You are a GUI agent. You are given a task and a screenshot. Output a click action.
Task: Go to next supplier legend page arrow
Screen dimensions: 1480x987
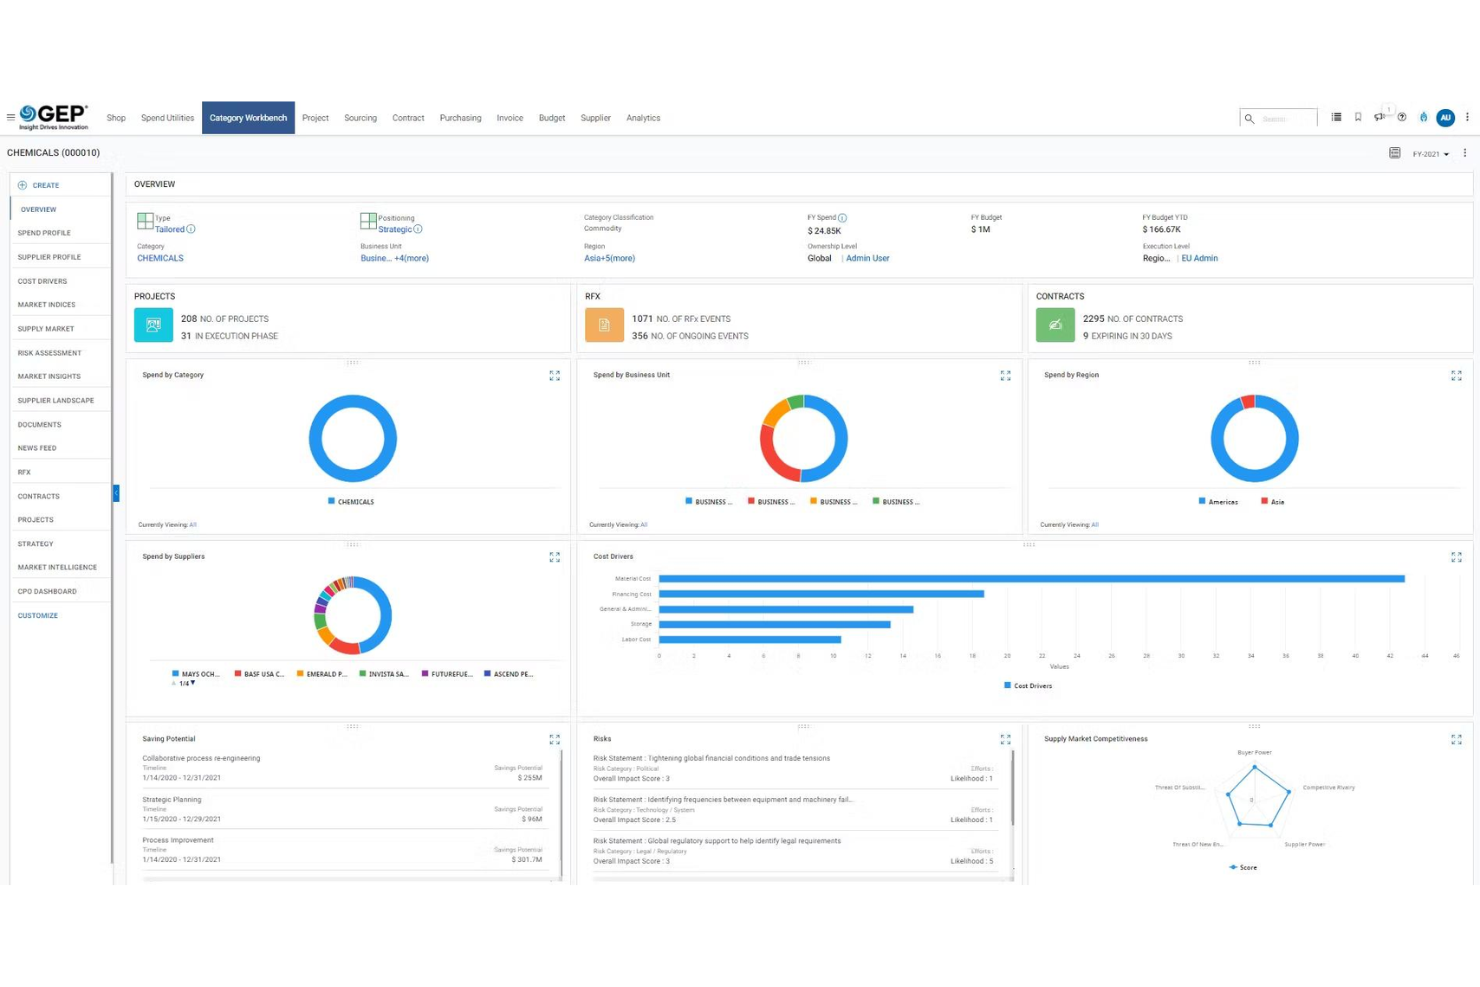[193, 683]
